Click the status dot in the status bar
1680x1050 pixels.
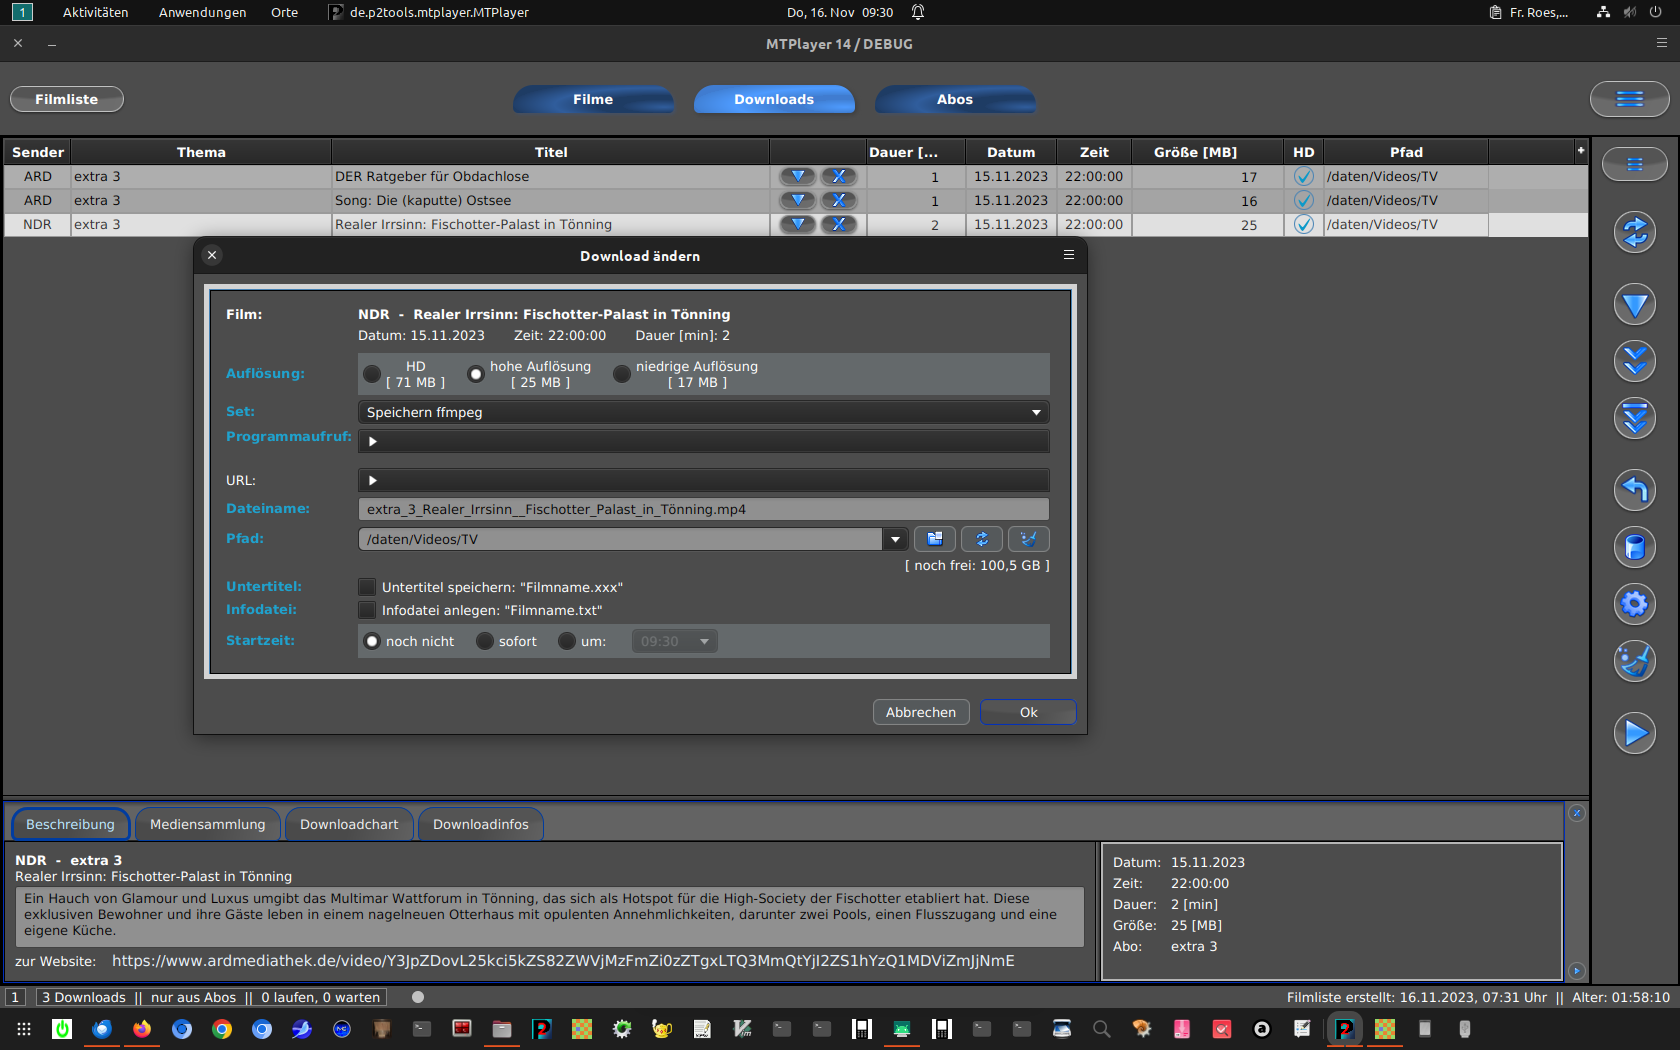pyautogui.click(x=418, y=997)
